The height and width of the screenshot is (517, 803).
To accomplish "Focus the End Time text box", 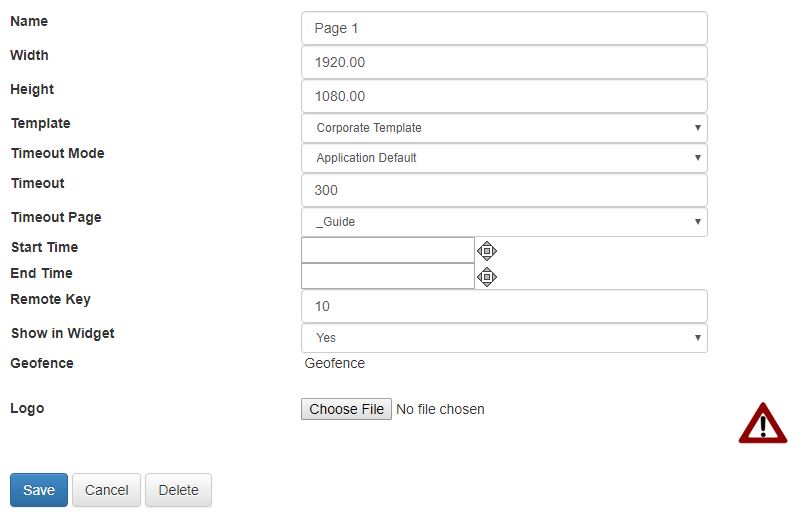I will 388,276.
